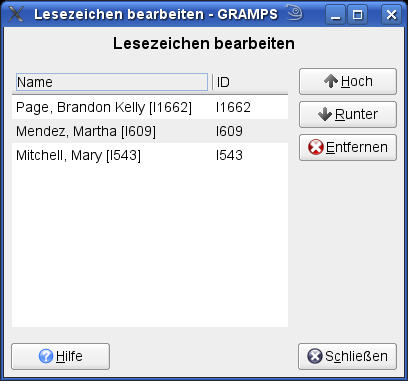Viewport: 408px width, 381px height.
Task: Close dialog with Schließen button
Action: click(347, 356)
